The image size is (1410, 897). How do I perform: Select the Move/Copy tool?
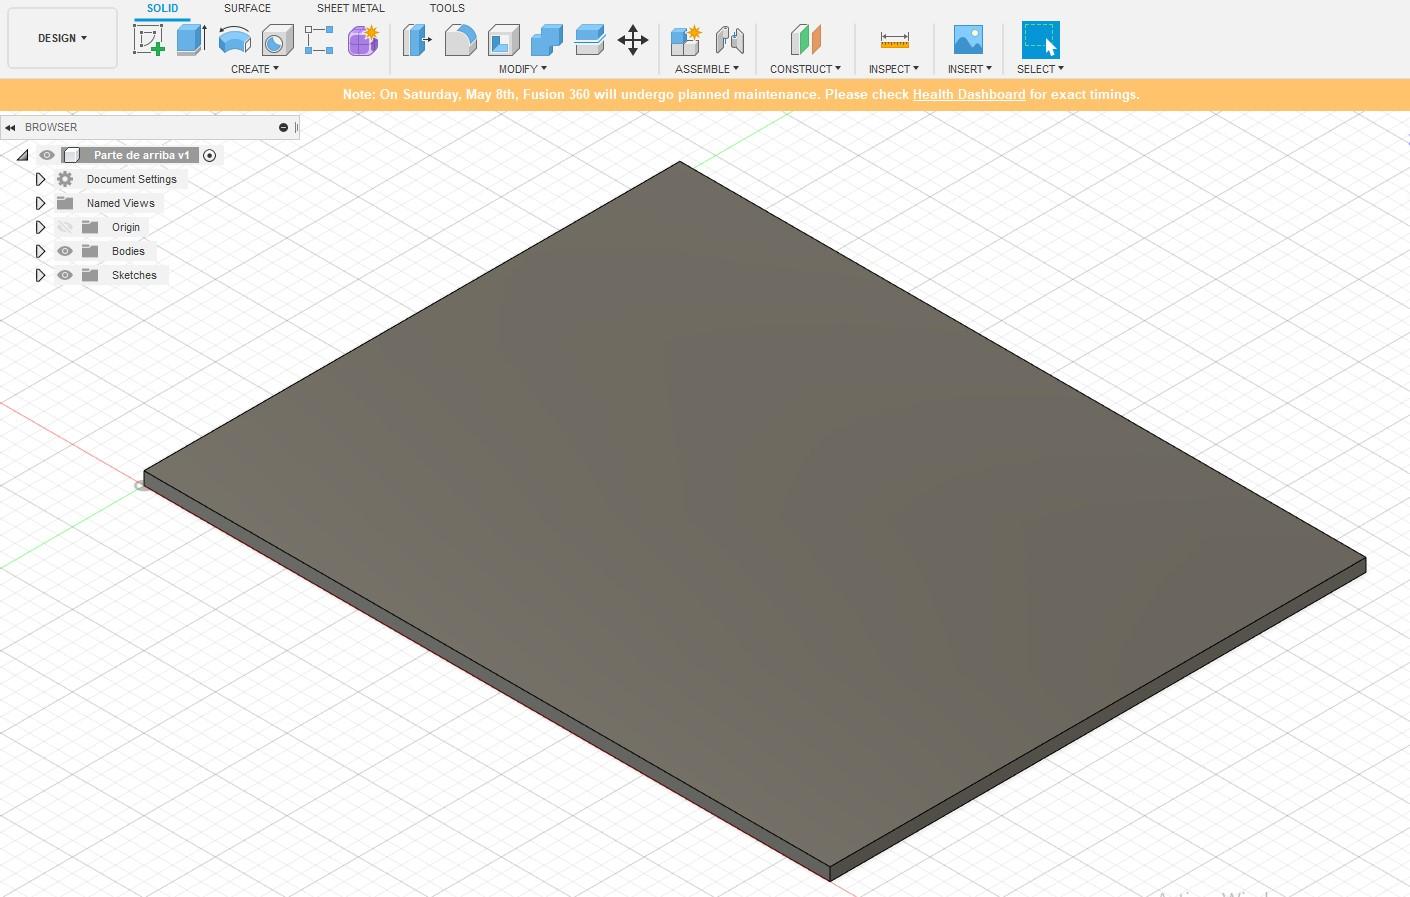633,40
